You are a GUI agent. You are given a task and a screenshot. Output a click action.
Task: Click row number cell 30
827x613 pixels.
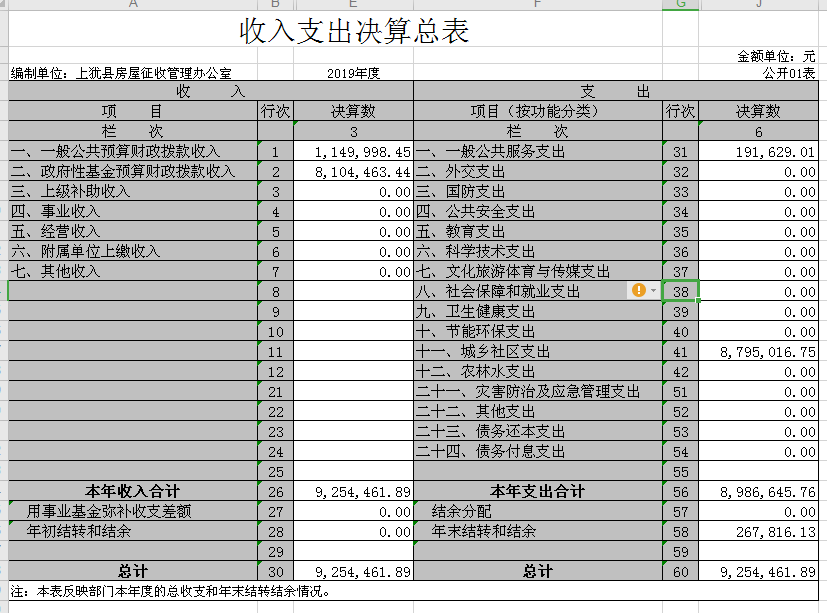pyautogui.click(x=275, y=571)
